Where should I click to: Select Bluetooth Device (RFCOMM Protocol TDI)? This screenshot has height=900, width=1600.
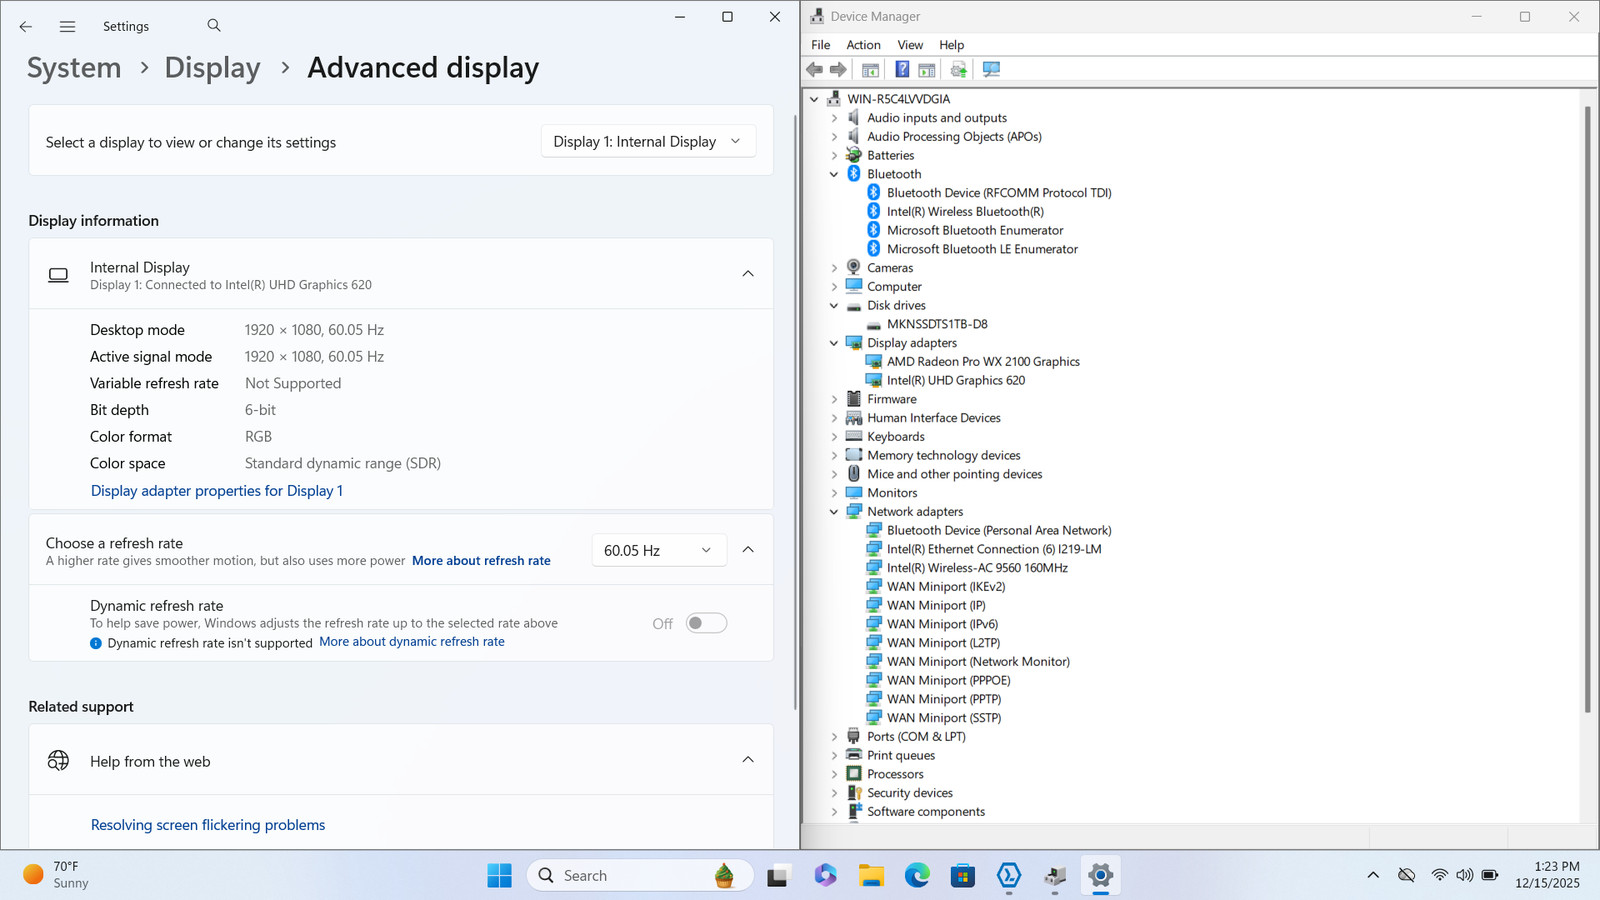(999, 193)
